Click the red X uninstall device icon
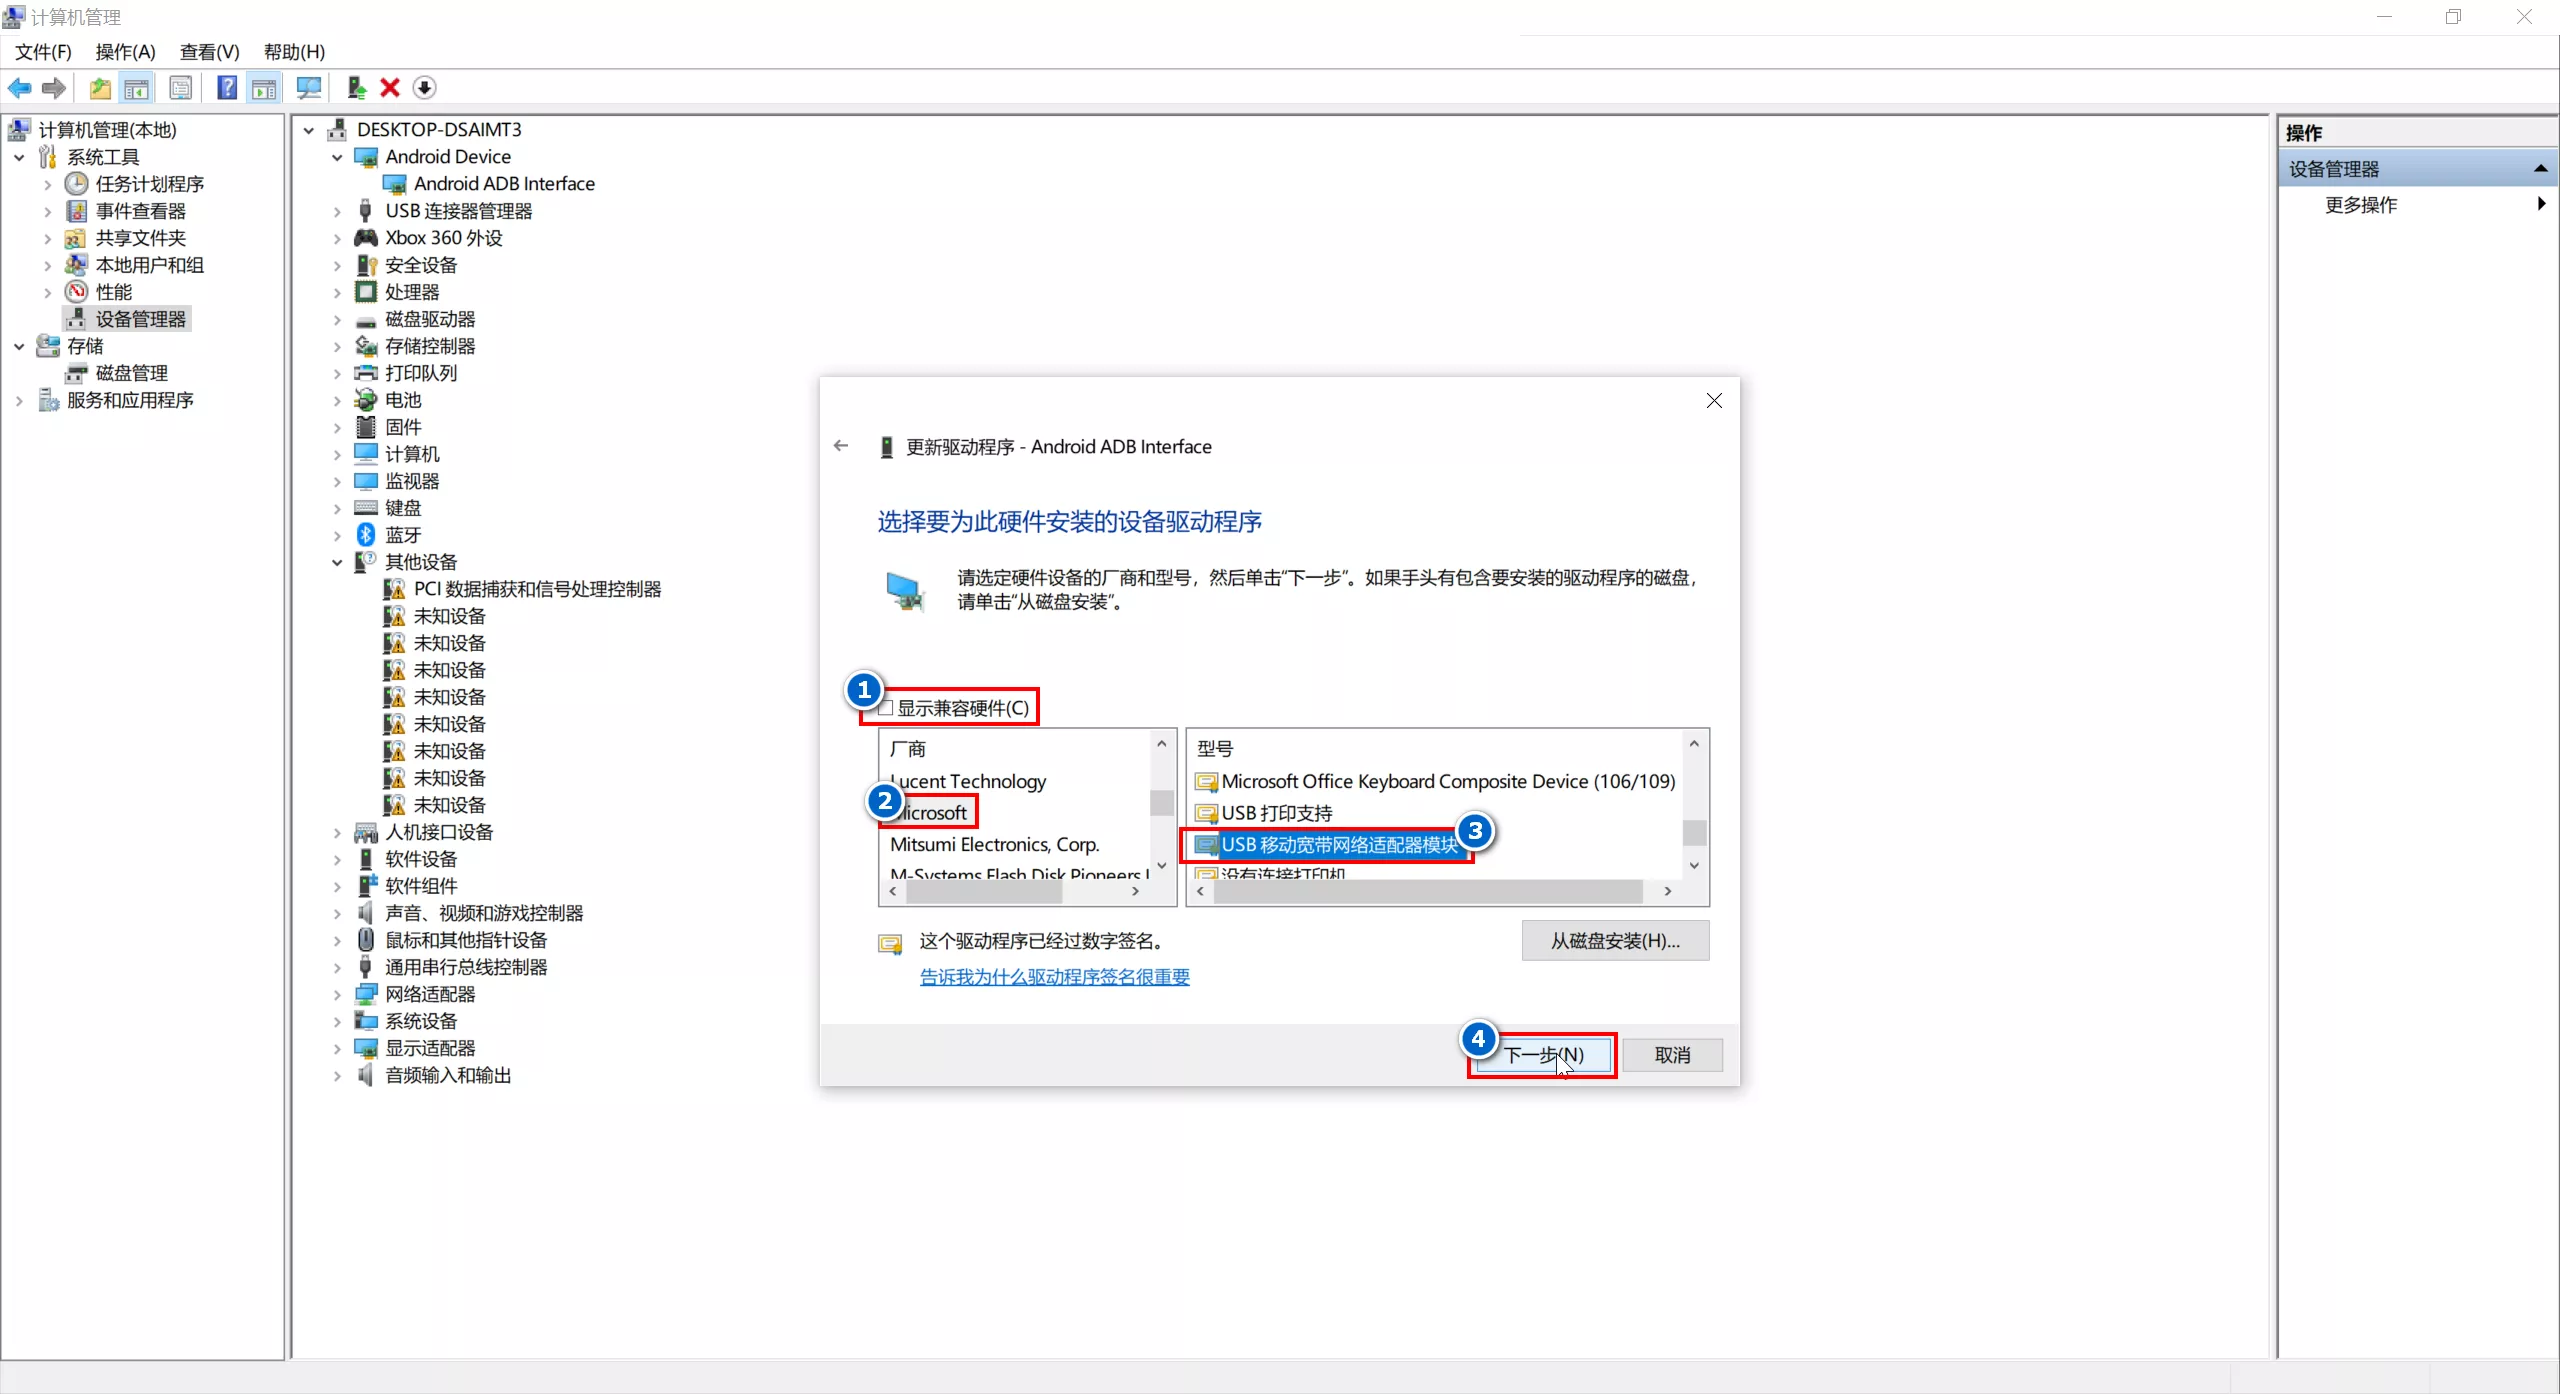Screen dimensions: 2560x1394 point(390,88)
